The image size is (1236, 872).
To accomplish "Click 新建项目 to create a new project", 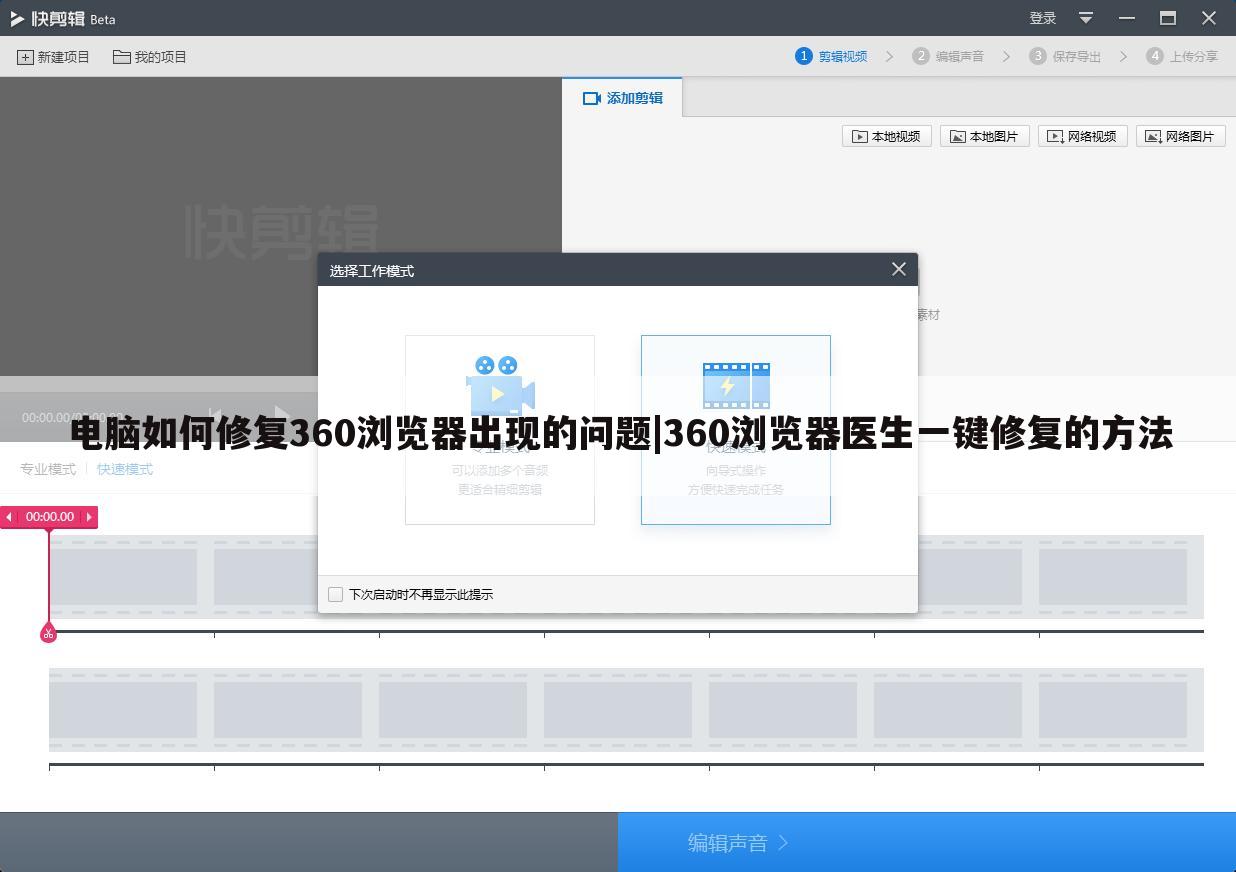I will click(53, 57).
